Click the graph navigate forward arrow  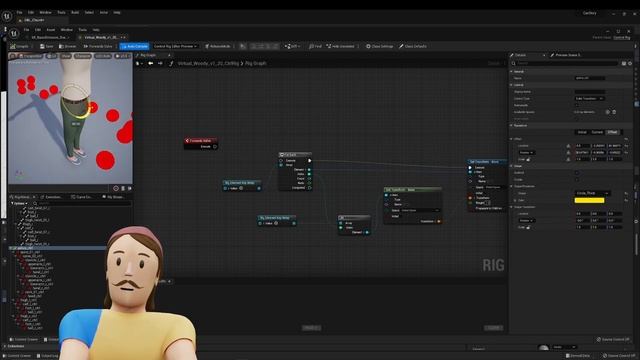[x=160, y=63]
